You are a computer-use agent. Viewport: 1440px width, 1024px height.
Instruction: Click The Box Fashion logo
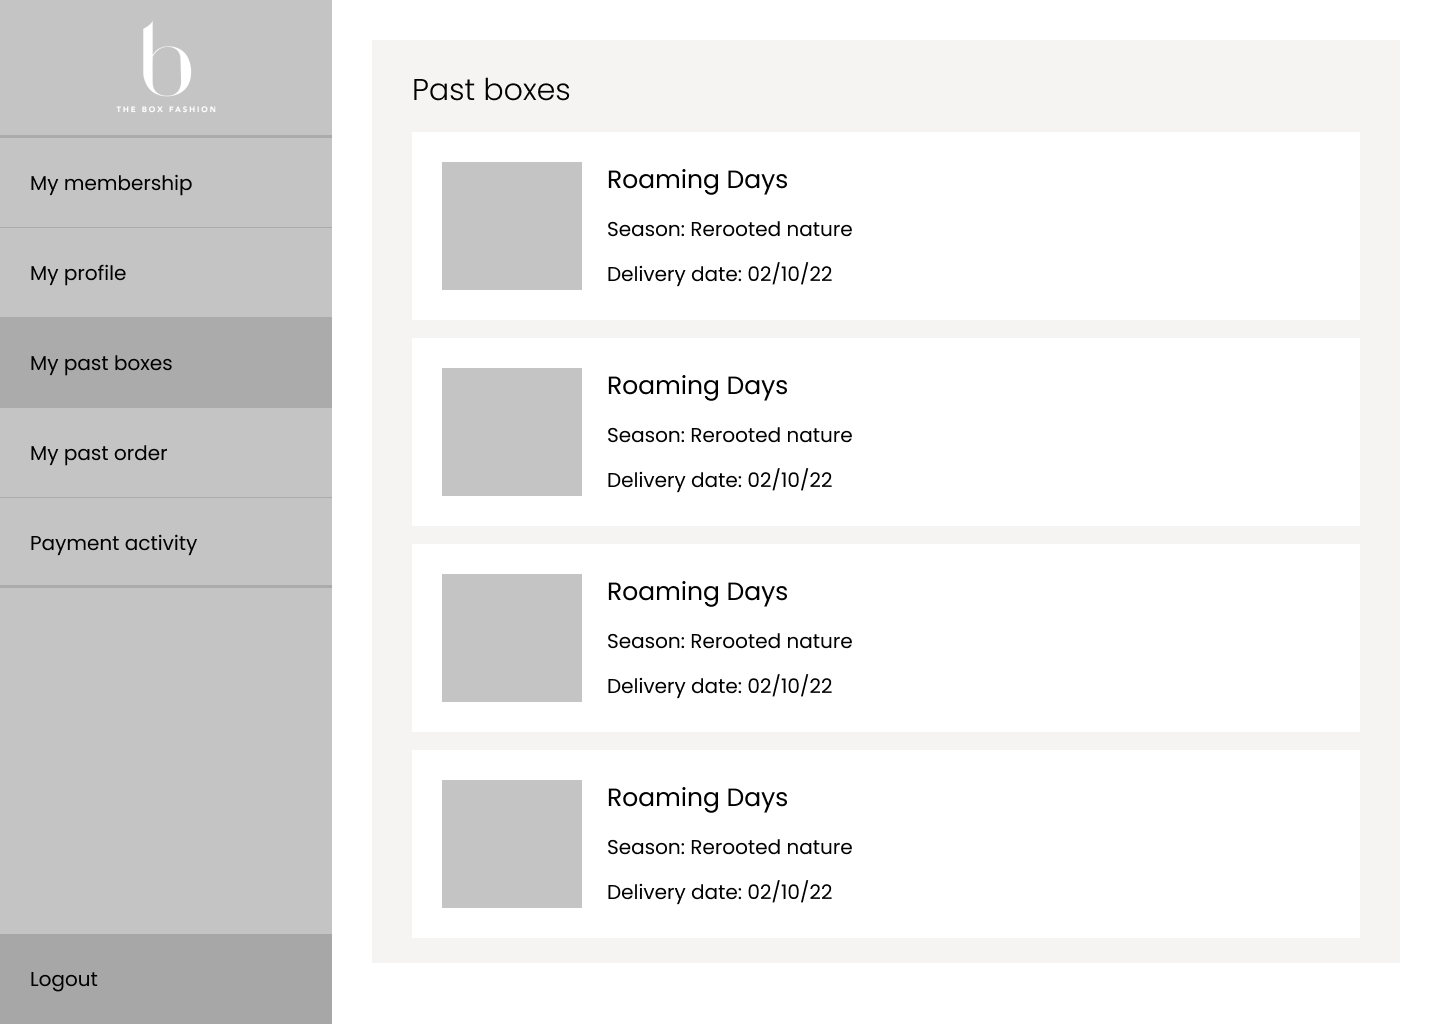(x=165, y=66)
